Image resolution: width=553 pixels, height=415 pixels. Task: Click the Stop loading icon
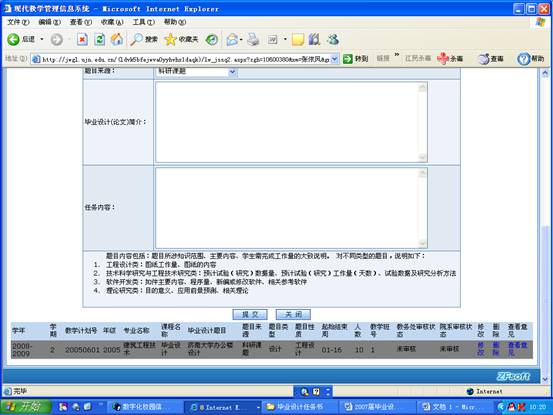(82, 39)
